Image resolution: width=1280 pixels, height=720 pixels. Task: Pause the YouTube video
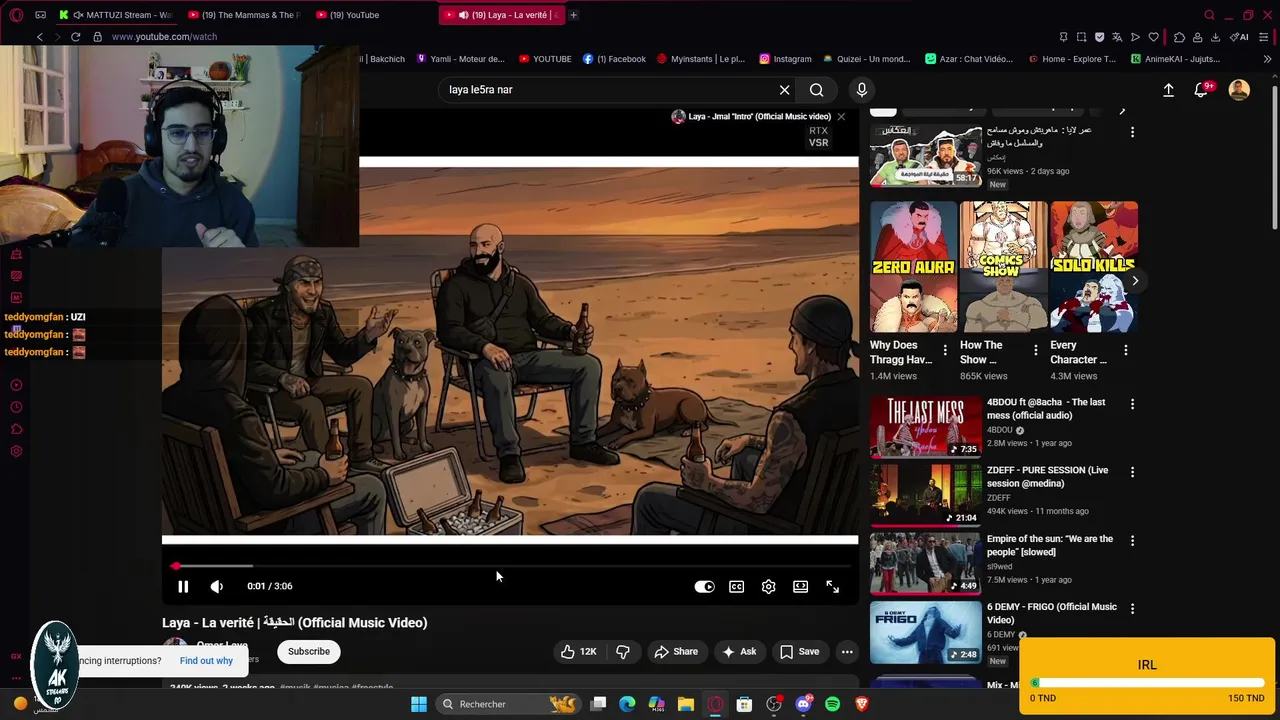(183, 587)
